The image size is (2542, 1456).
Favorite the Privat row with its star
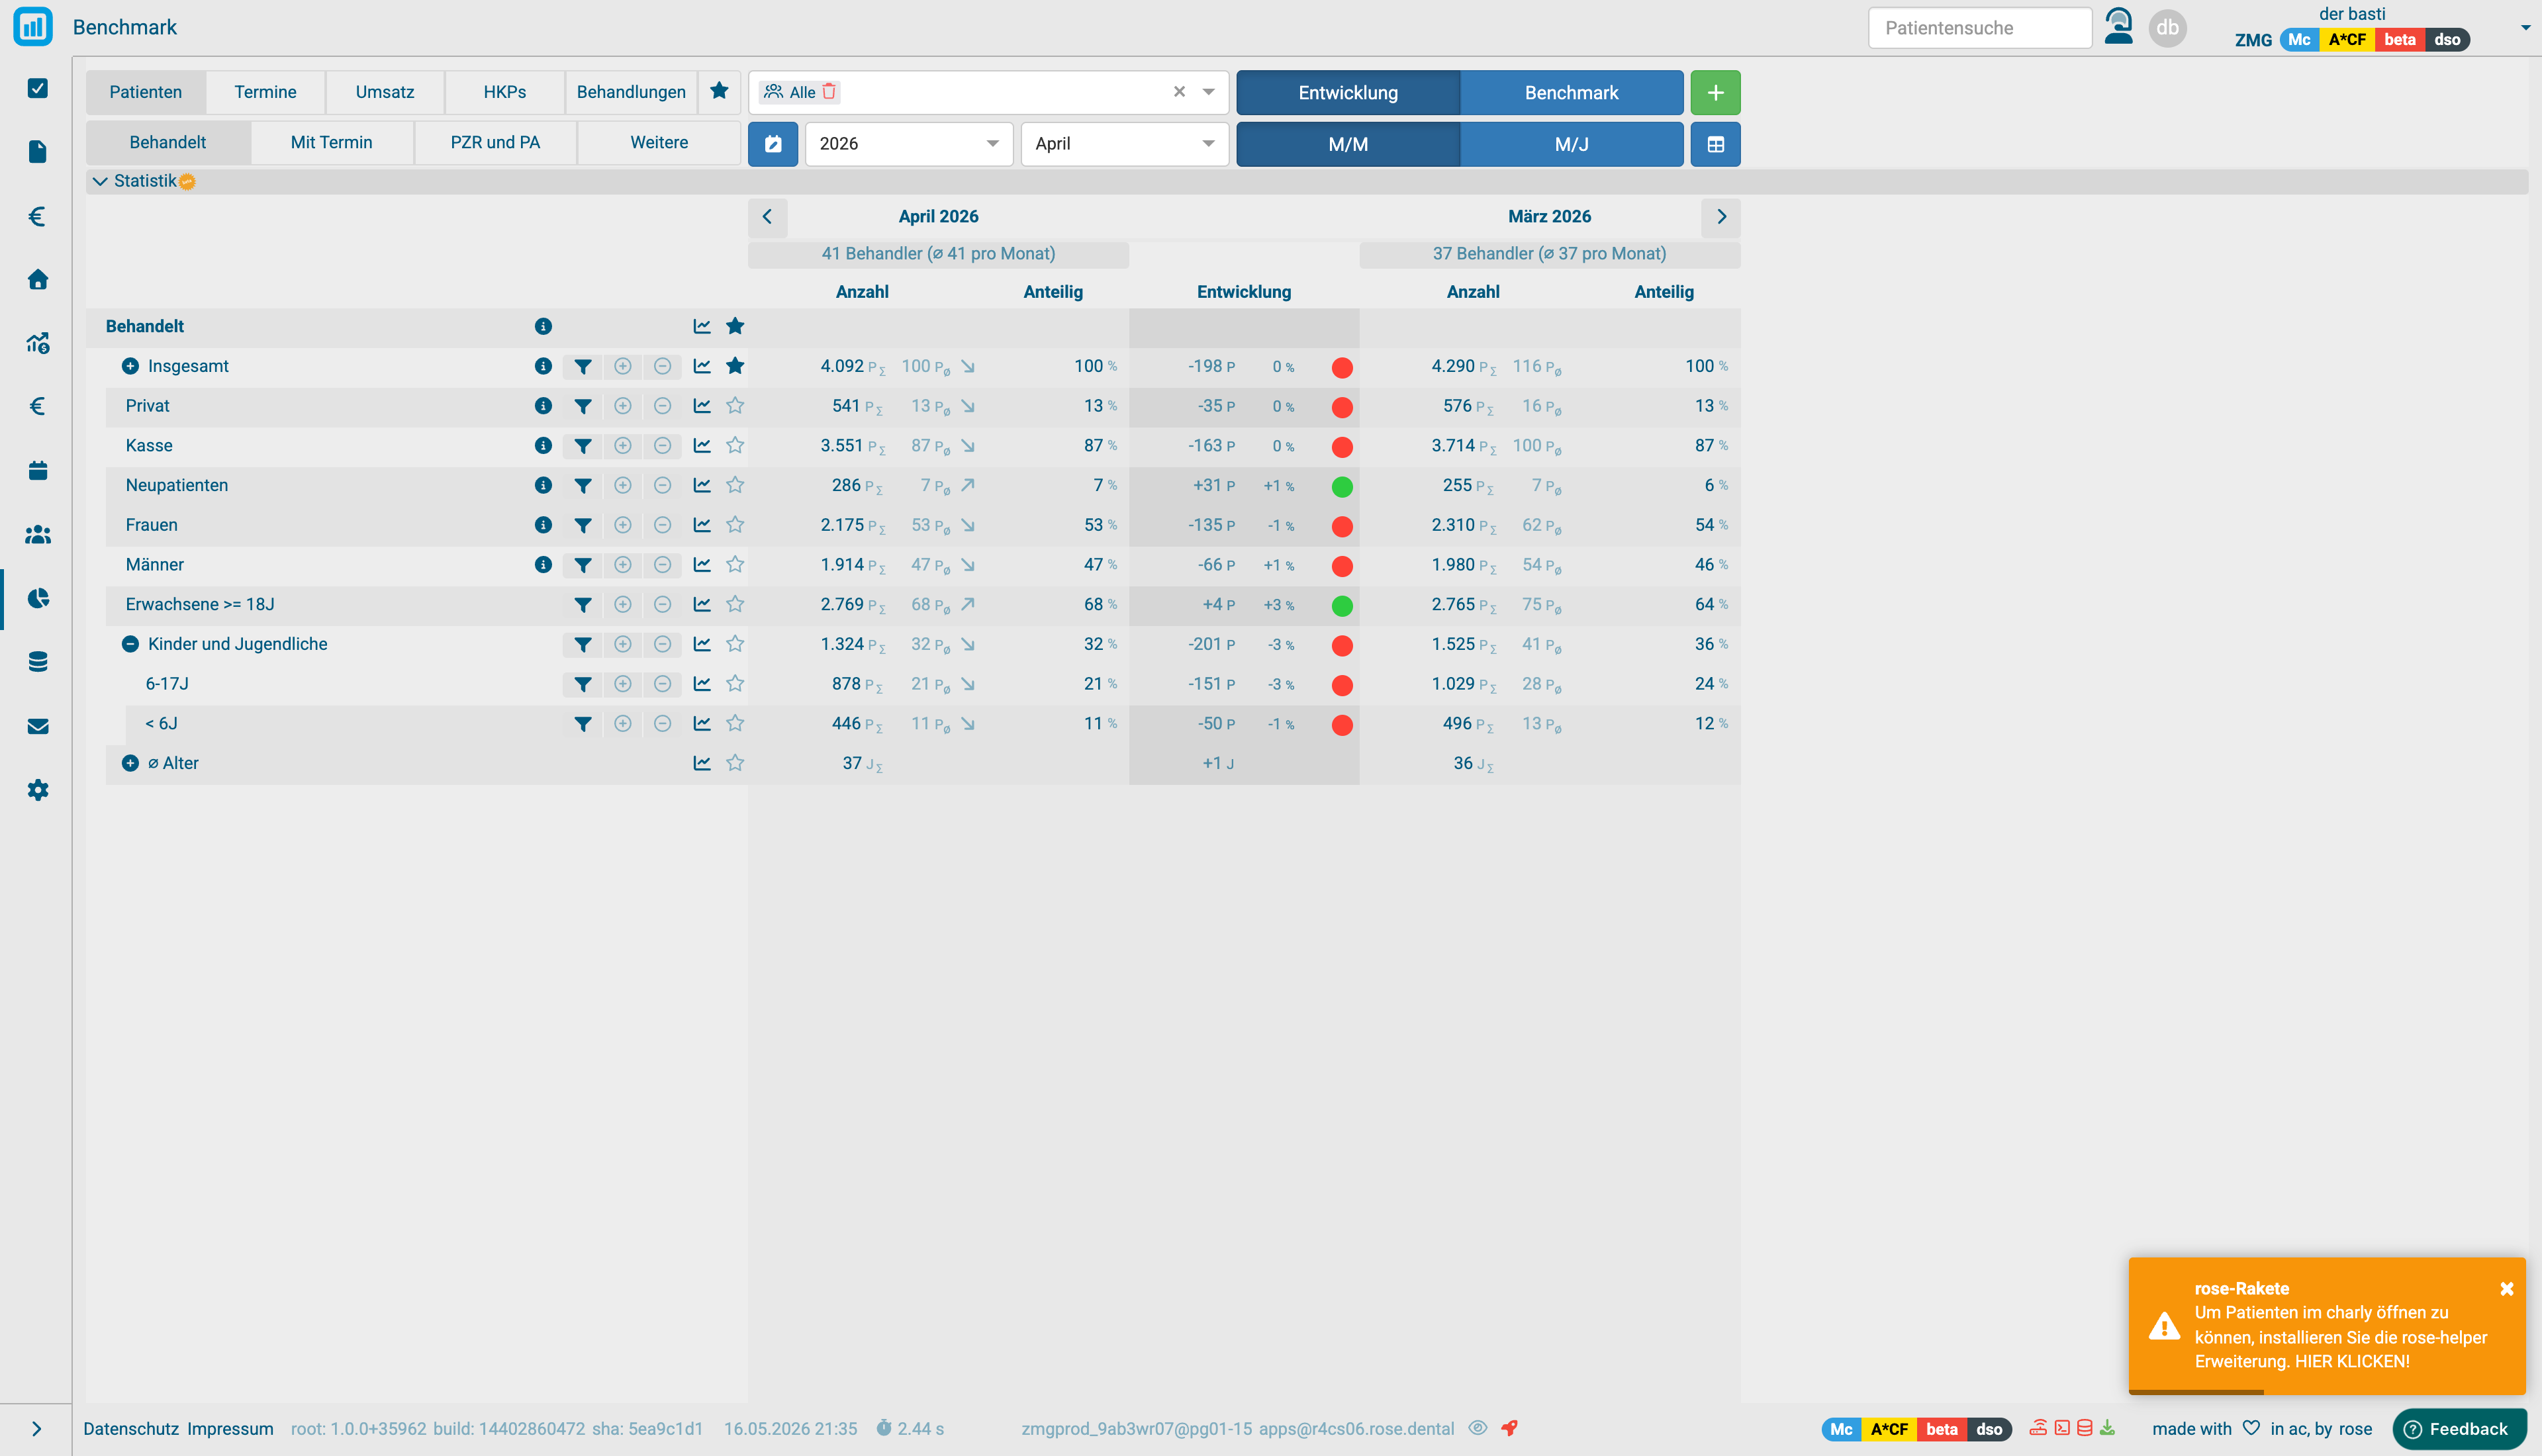coord(735,406)
